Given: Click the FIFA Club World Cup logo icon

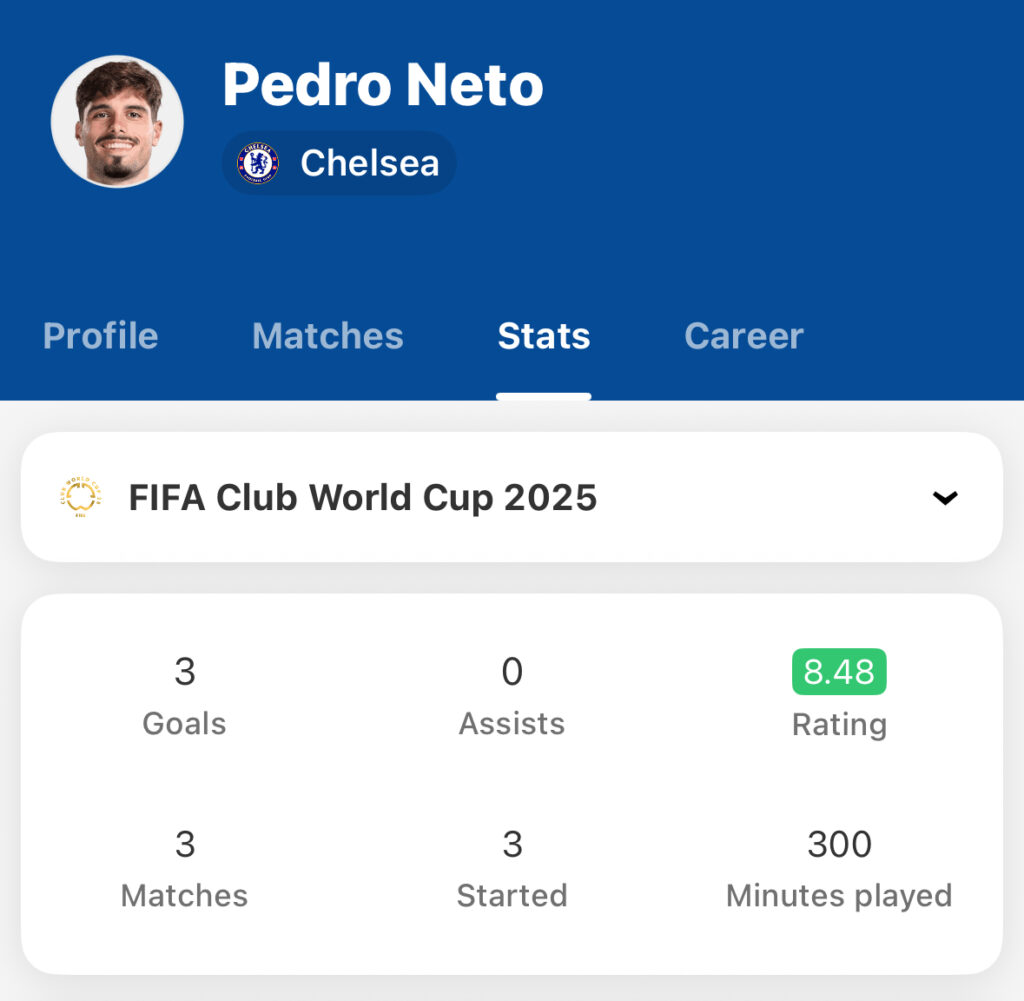Looking at the screenshot, I should click(81, 498).
